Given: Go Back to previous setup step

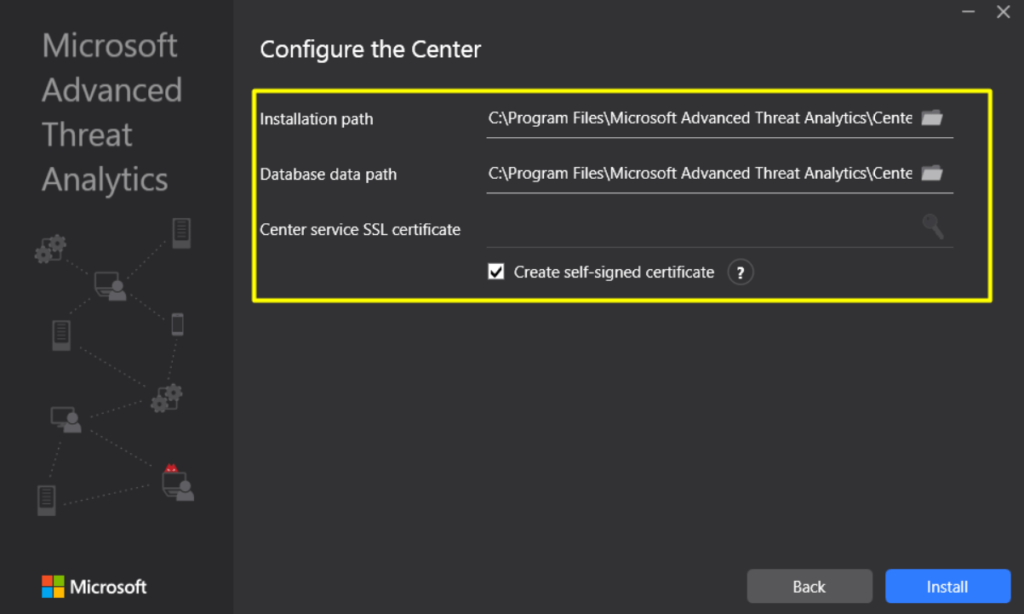Looking at the screenshot, I should click(809, 587).
